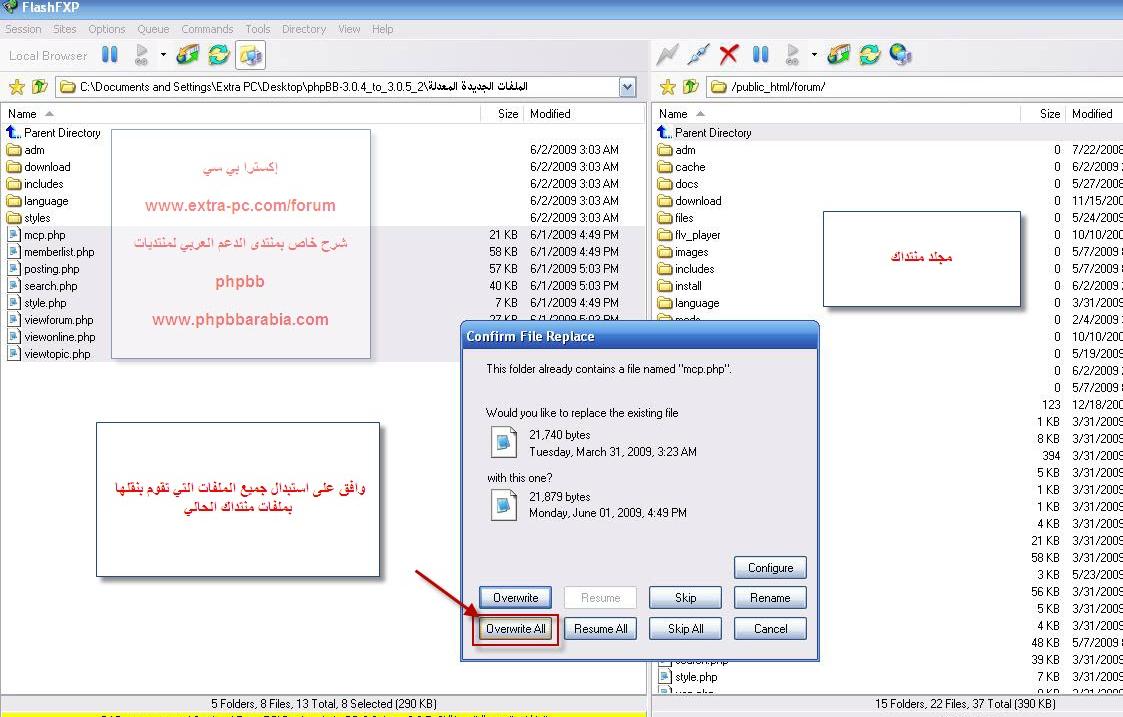Select viewonline.php in the local pane

click(51, 337)
